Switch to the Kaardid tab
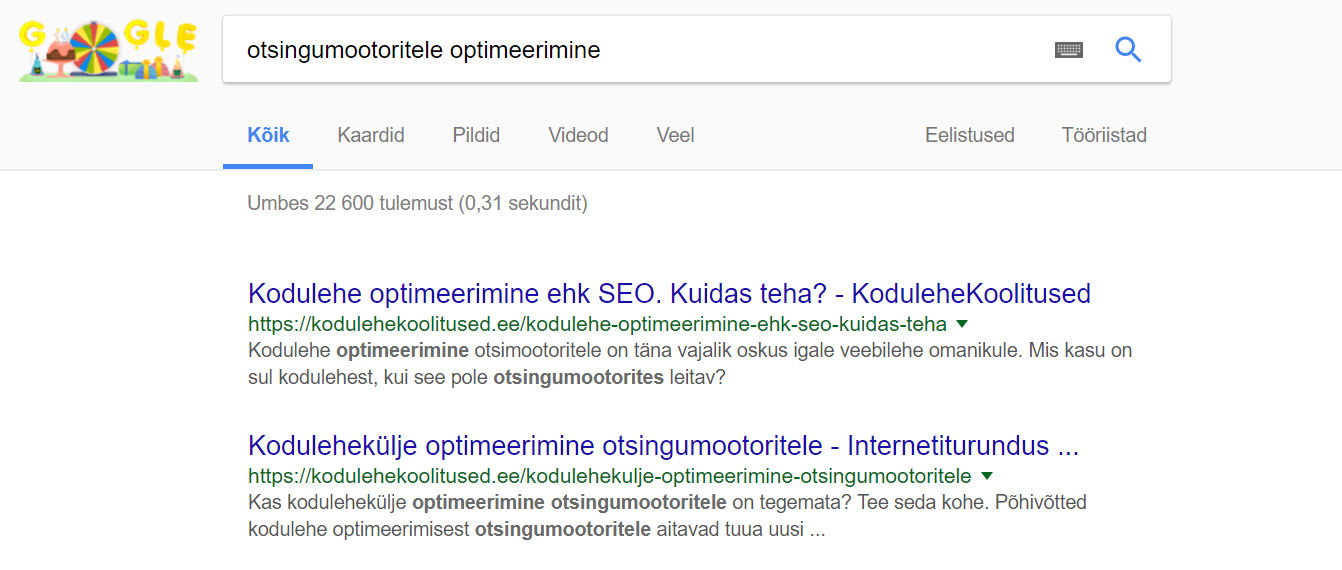 pos(371,135)
